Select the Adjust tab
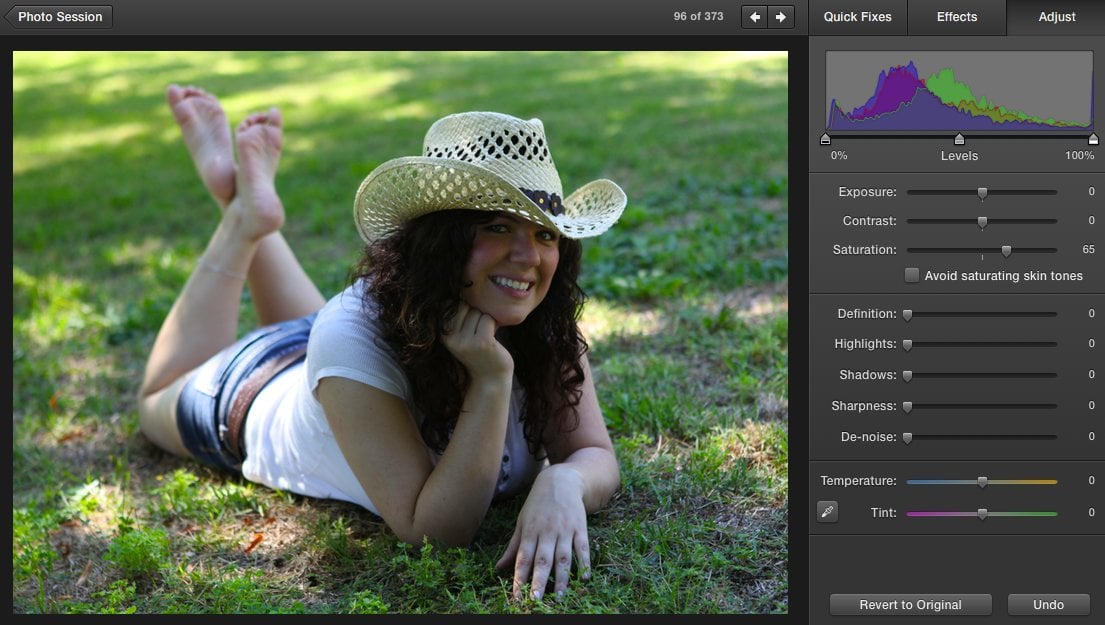The image size is (1105, 625). 1057,17
